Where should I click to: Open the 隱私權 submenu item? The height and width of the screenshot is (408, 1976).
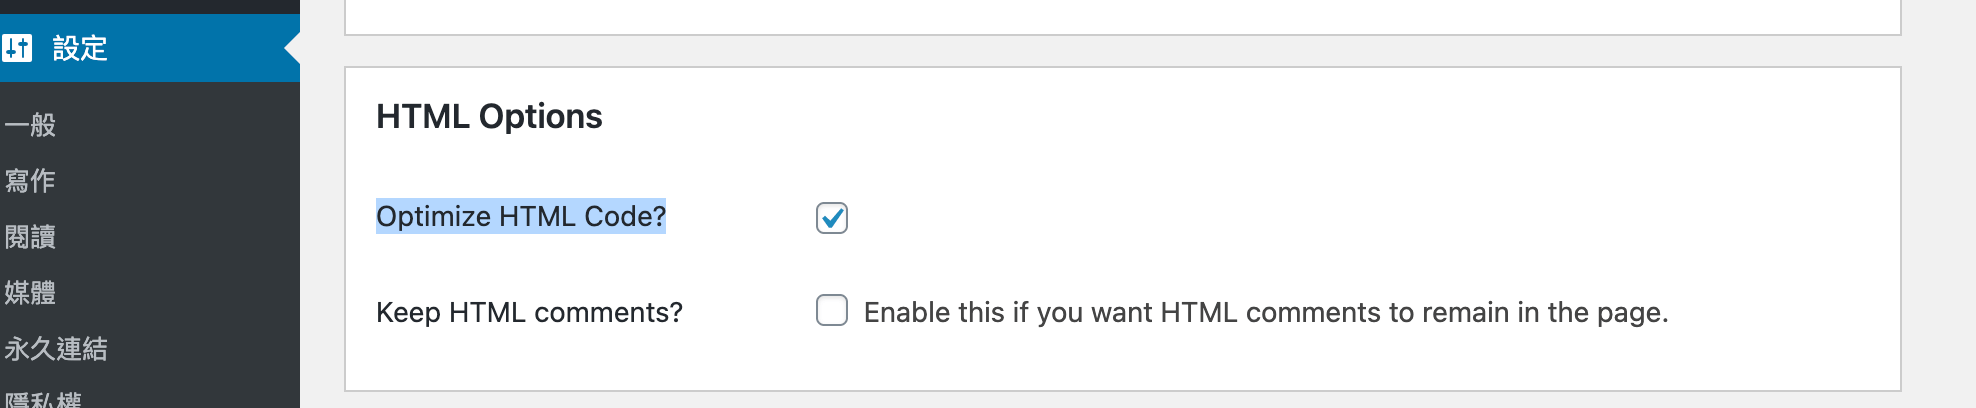43,400
